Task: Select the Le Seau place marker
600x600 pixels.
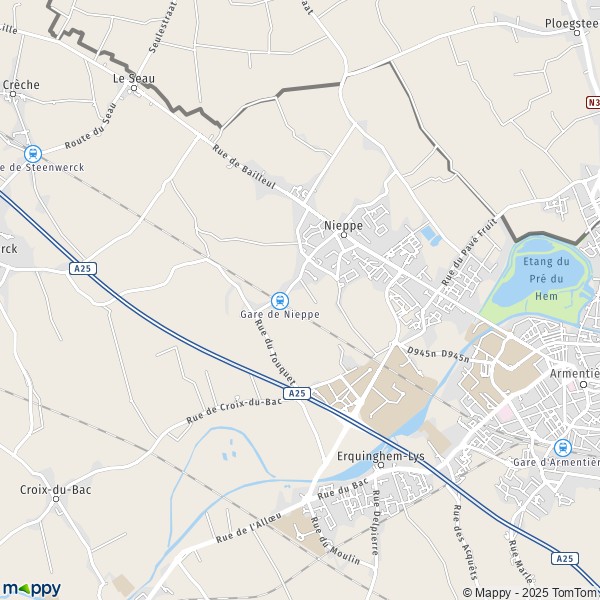Action: tap(134, 88)
